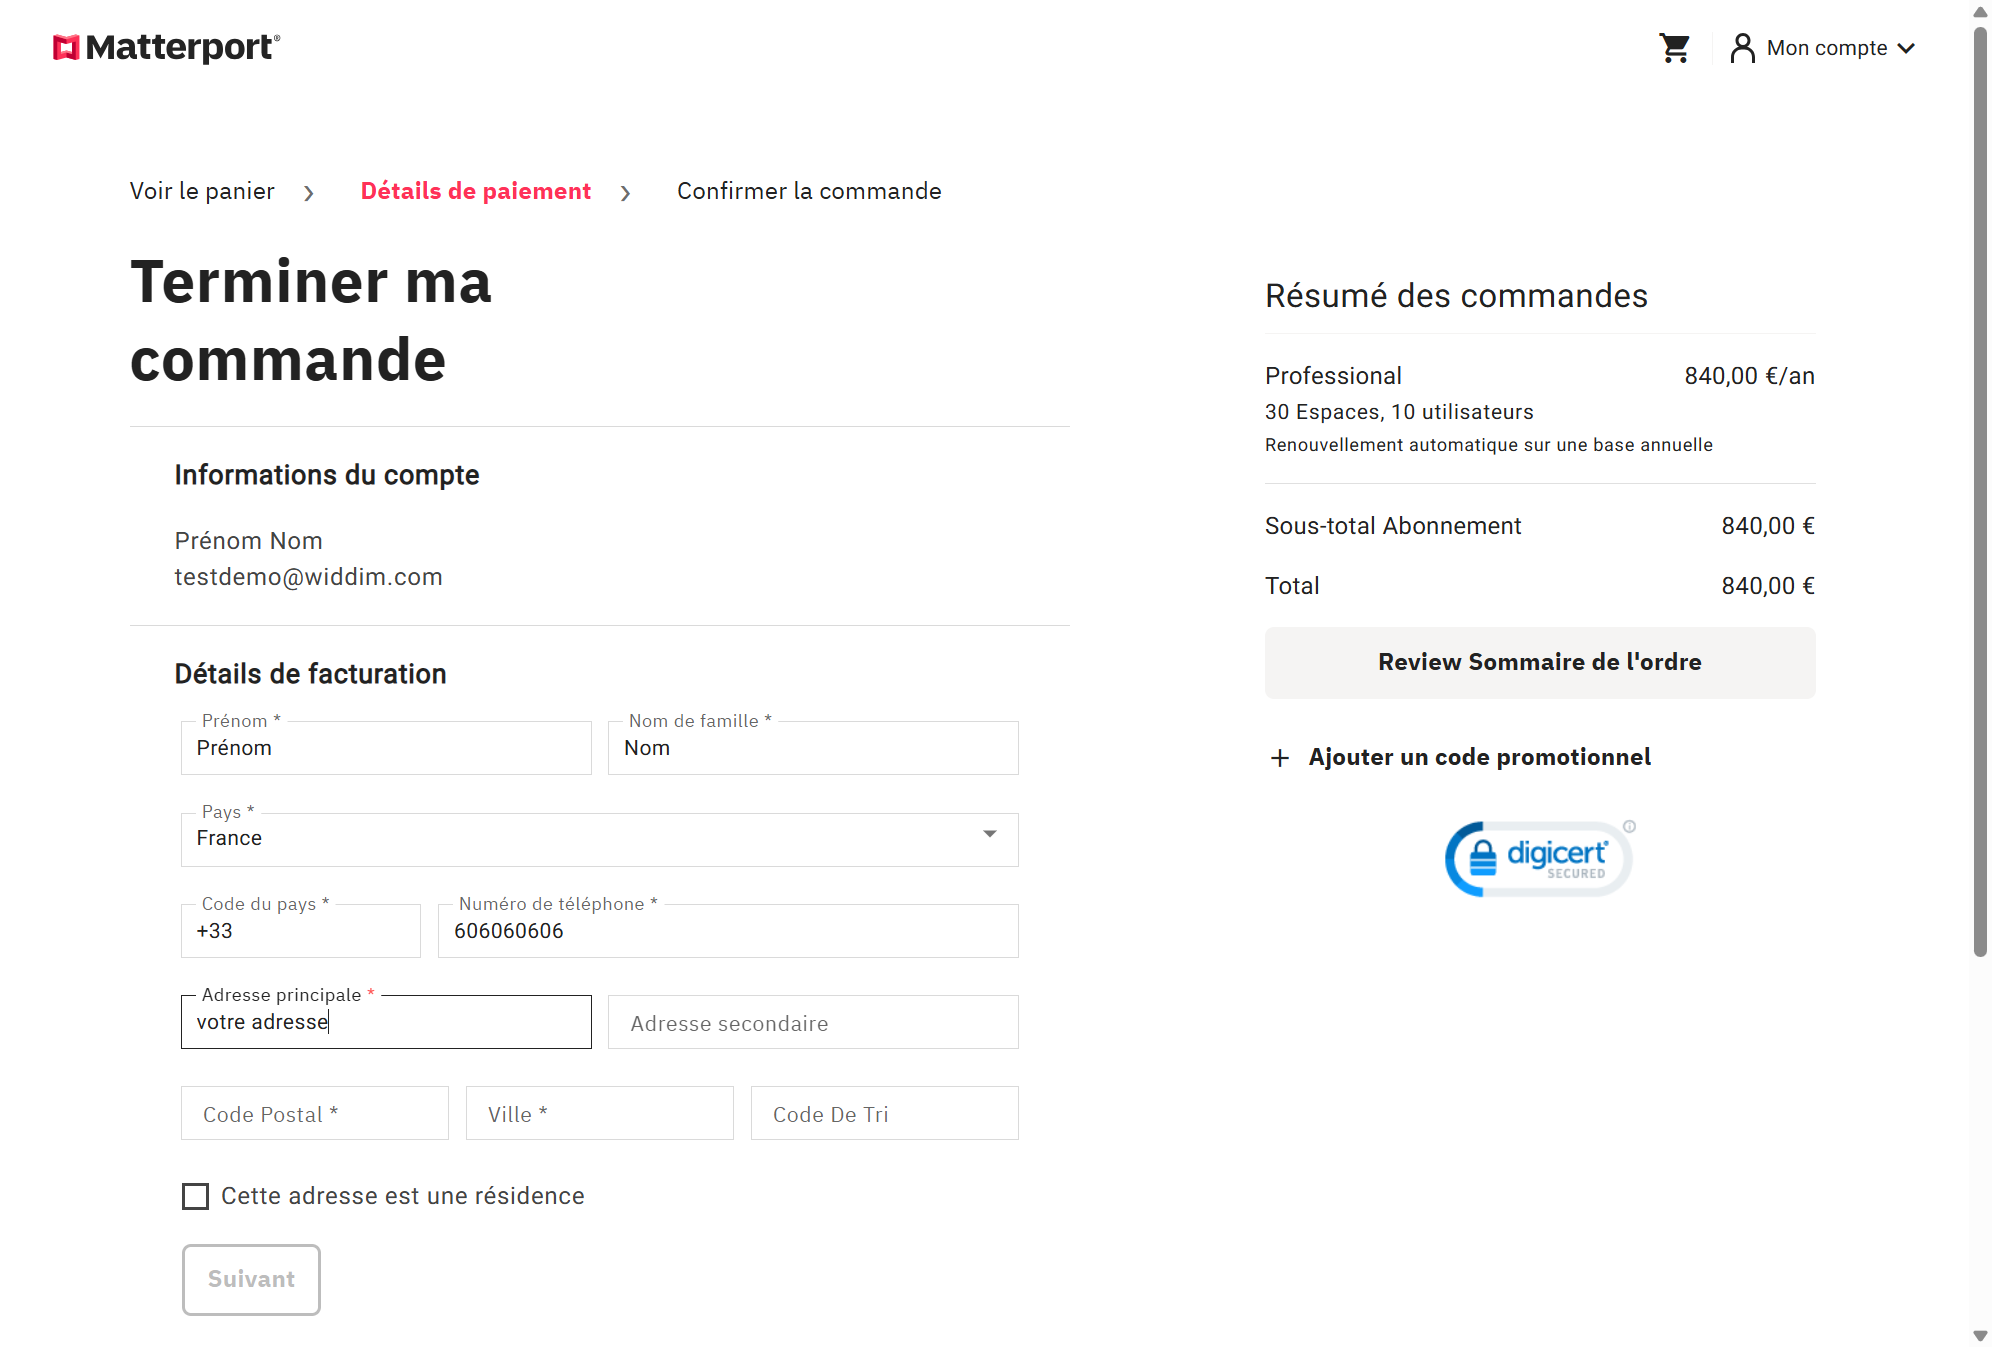Click the plus icon for promo code
This screenshot has width=1992, height=1347.
[1280, 758]
